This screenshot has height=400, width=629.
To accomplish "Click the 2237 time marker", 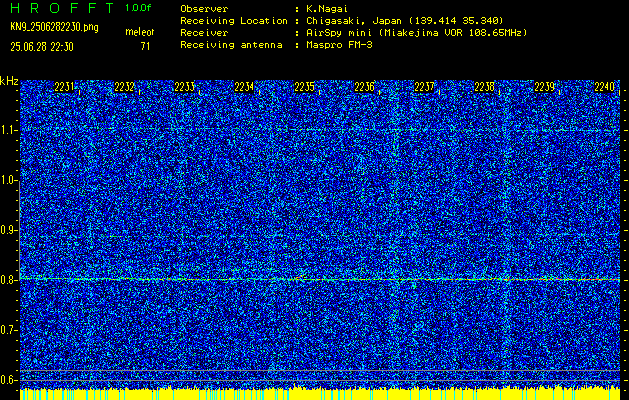I will pos(424,87).
